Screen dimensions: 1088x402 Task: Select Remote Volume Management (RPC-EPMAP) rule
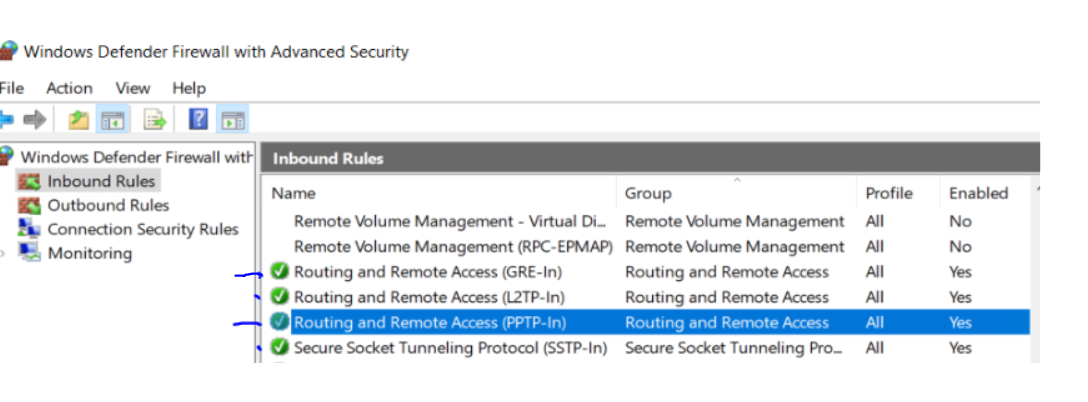(453, 246)
